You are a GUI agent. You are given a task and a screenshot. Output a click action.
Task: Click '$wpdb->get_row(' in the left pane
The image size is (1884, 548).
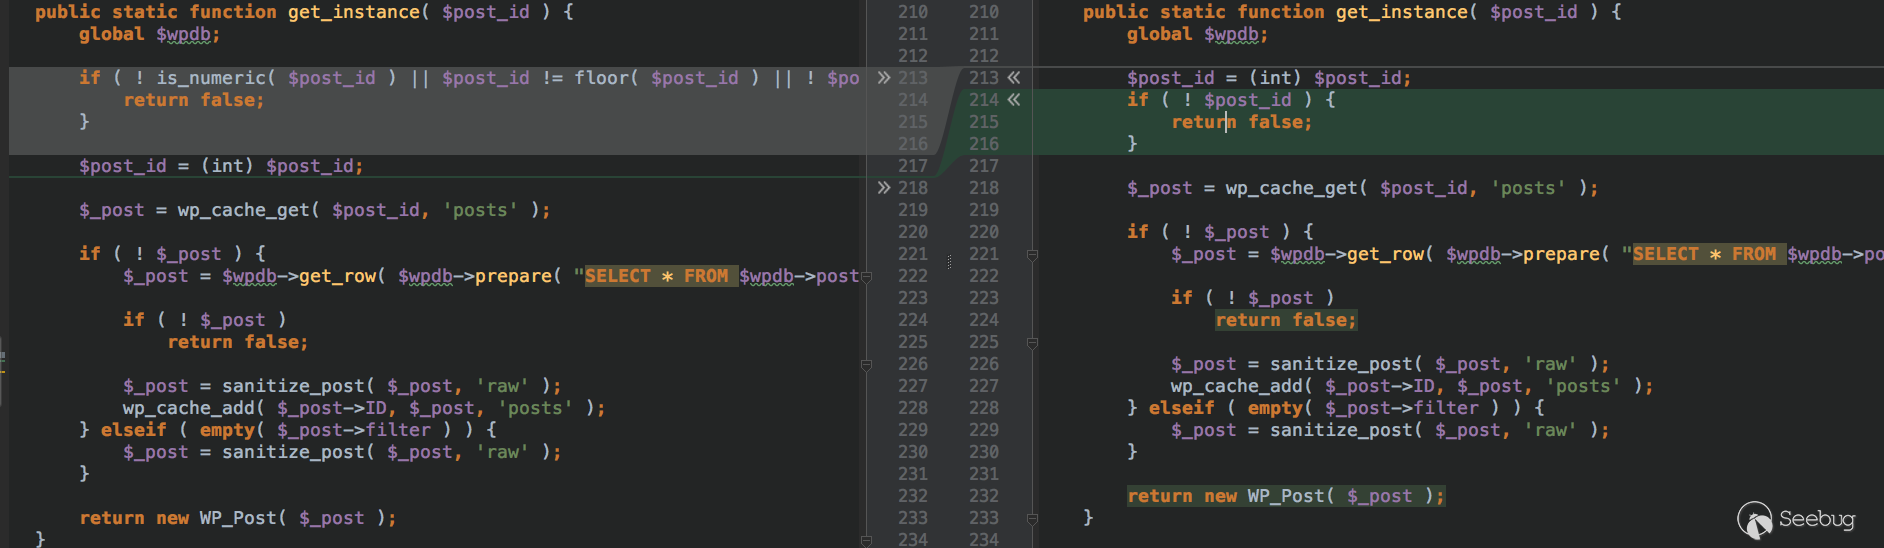pos(304,276)
